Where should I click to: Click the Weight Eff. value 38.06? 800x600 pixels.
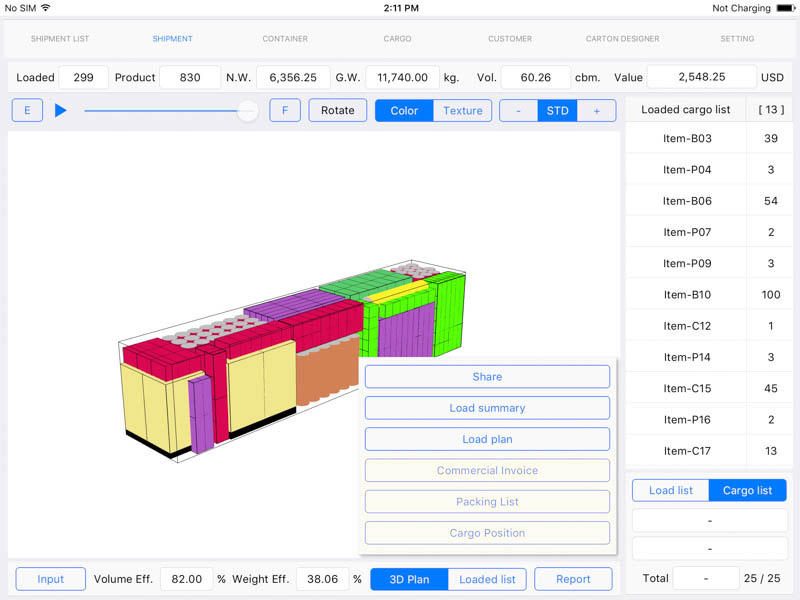point(322,579)
